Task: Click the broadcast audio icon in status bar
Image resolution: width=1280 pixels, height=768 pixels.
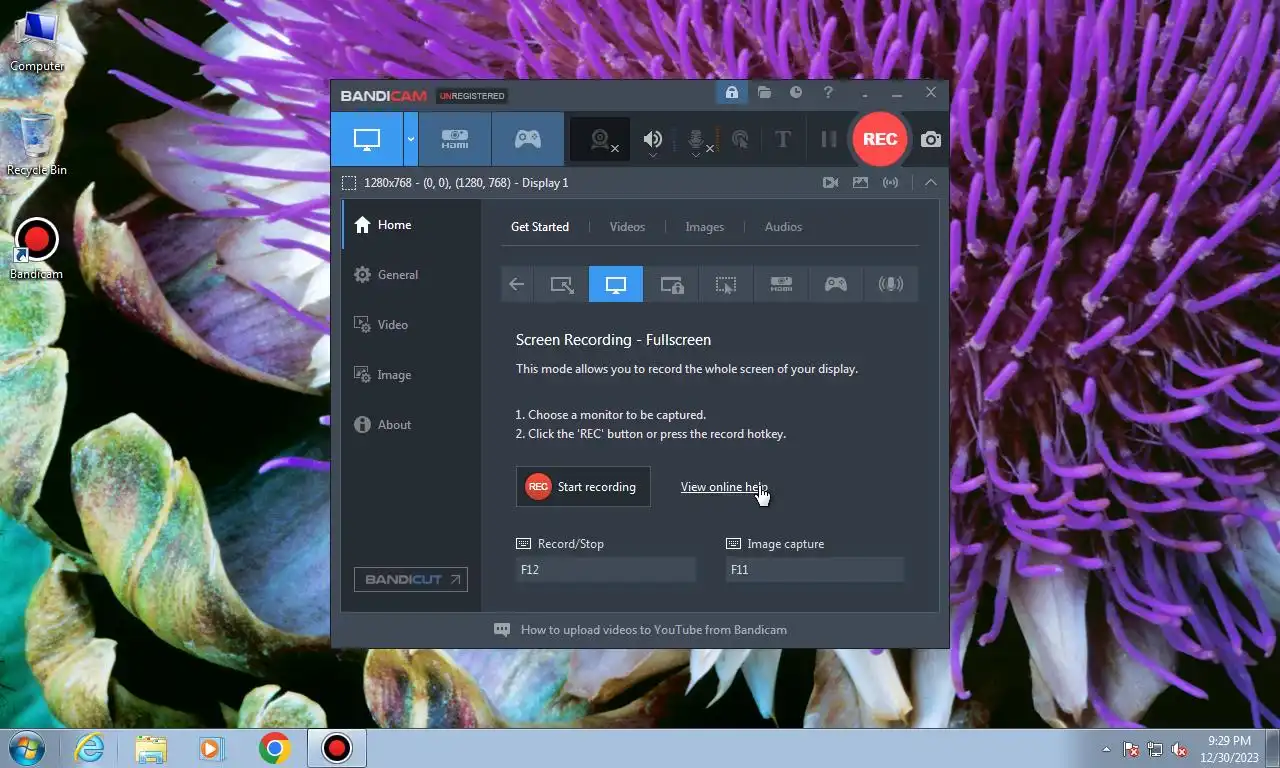Action: 890,183
